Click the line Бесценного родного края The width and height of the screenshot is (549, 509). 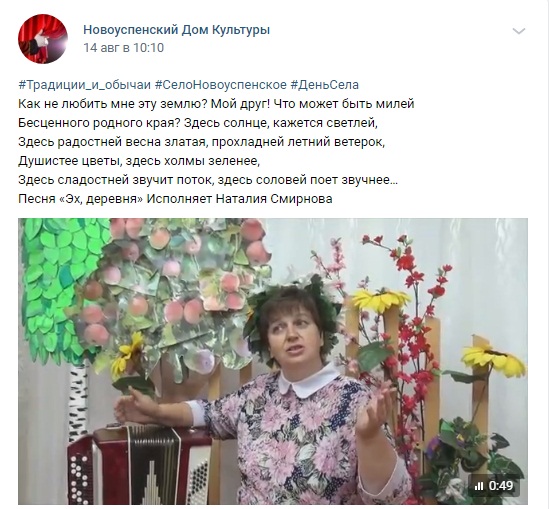198,123
